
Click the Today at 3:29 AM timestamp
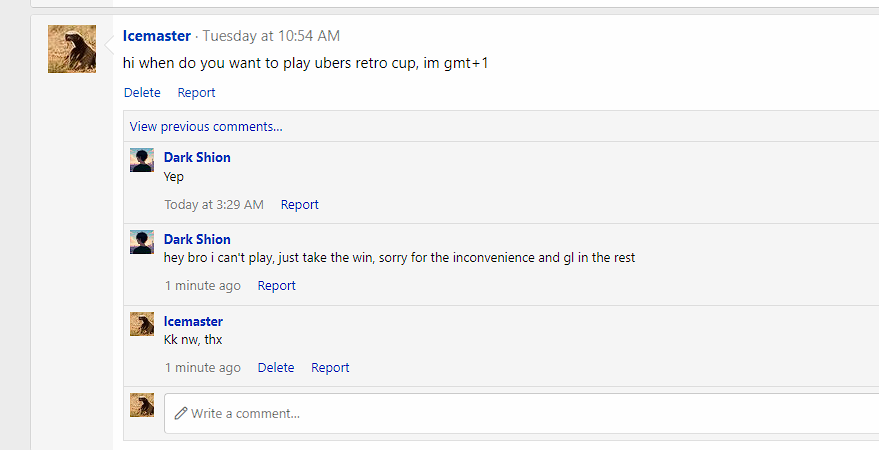pos(214,205)
